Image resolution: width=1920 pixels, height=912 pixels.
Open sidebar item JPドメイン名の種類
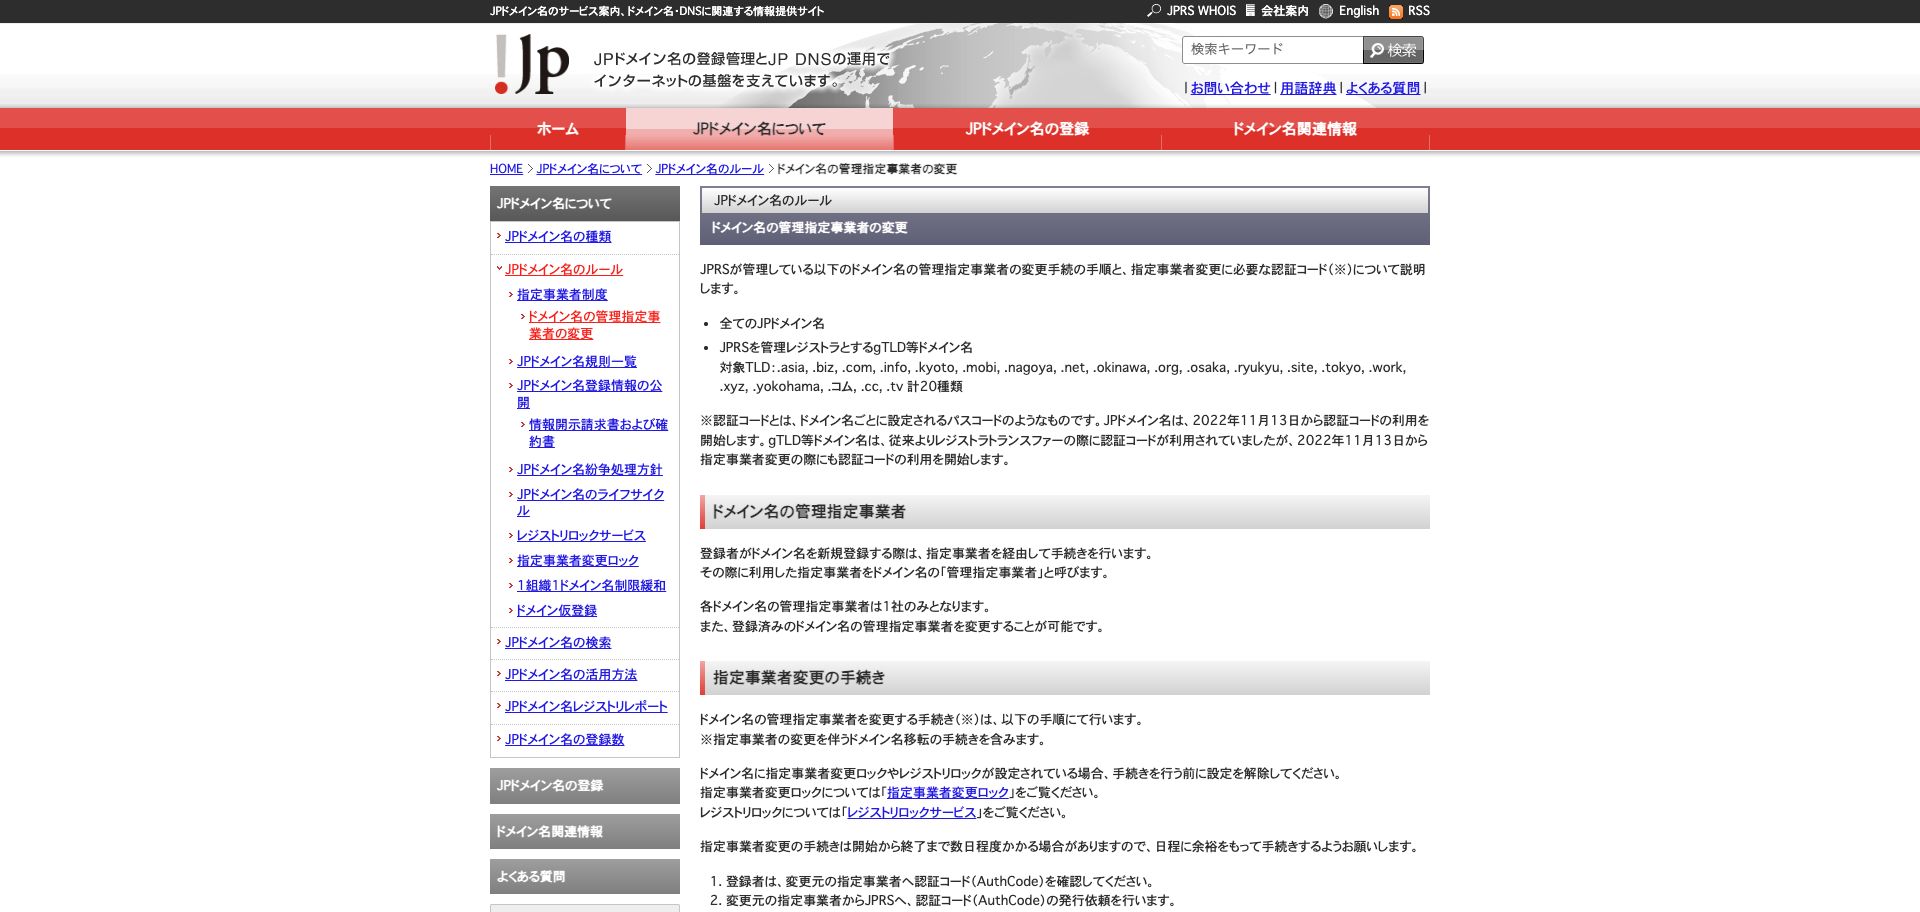coord(558,237)
